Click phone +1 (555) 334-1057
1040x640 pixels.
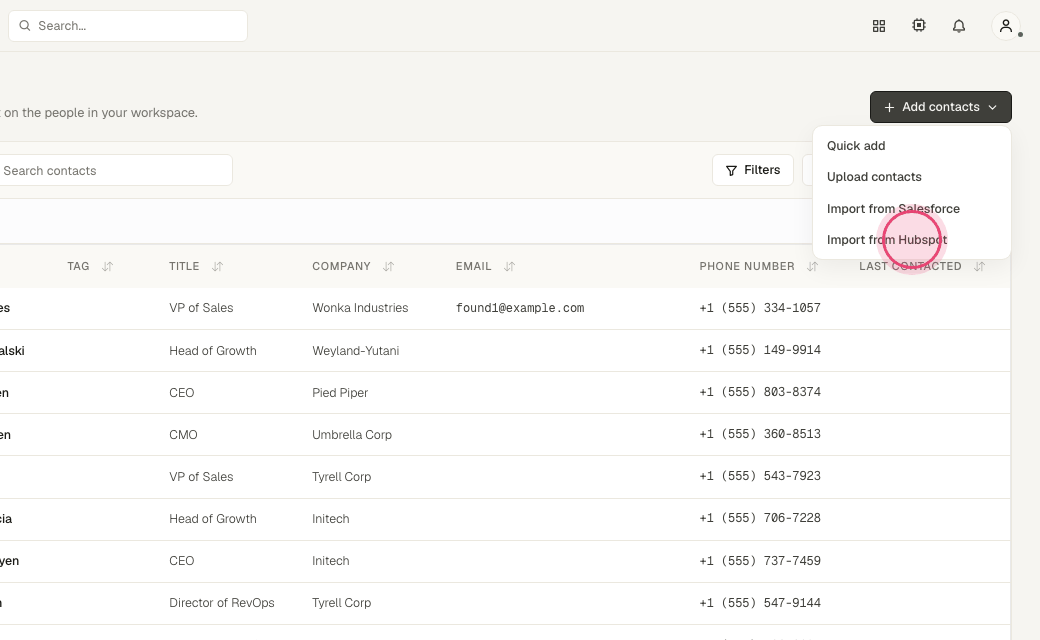(x=759, y=308)
